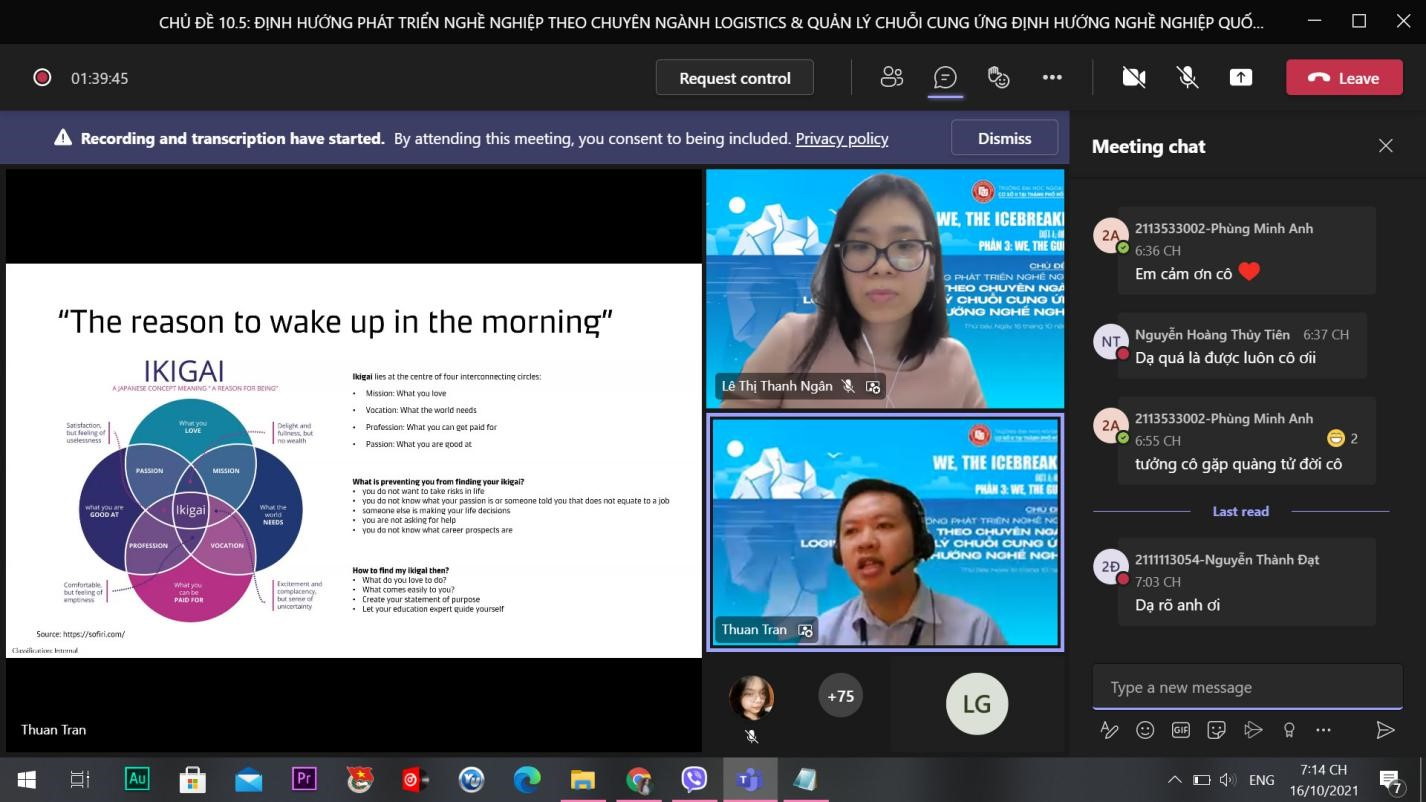Open the GIF picker in chat

[x=1181, y=730]
